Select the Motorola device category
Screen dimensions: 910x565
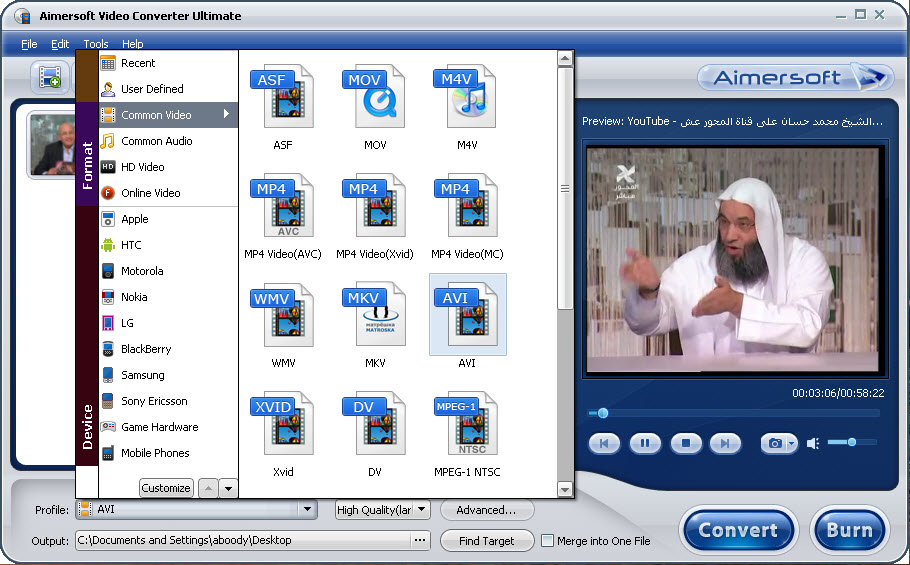(x=168, y=271)
